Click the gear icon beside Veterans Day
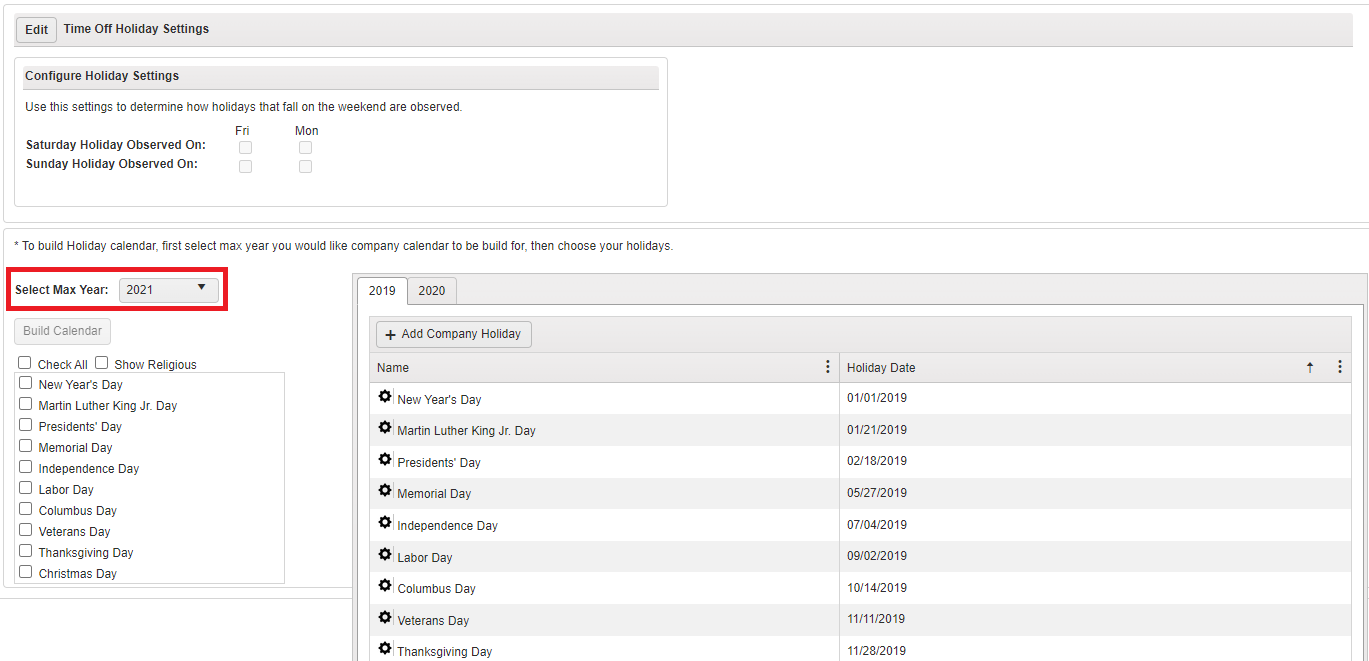Viewport: 1369px width, 661px height. [385, 617]
